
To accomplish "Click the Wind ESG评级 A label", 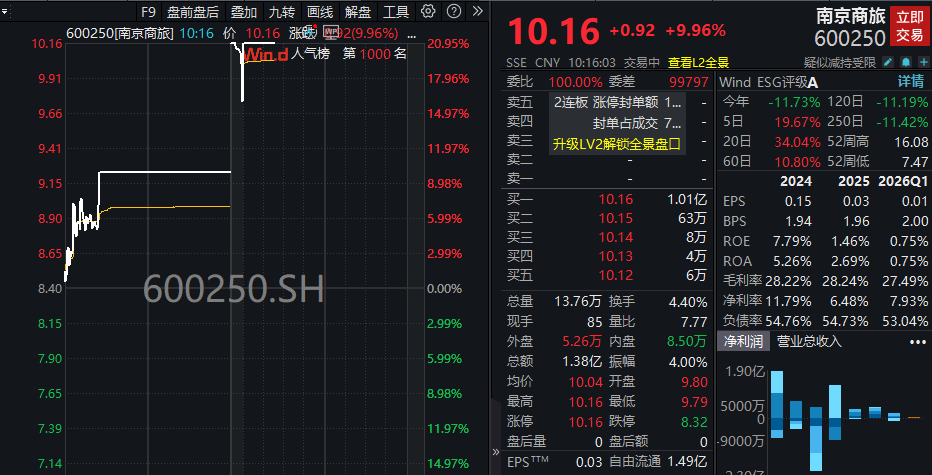I will point(769,82).
